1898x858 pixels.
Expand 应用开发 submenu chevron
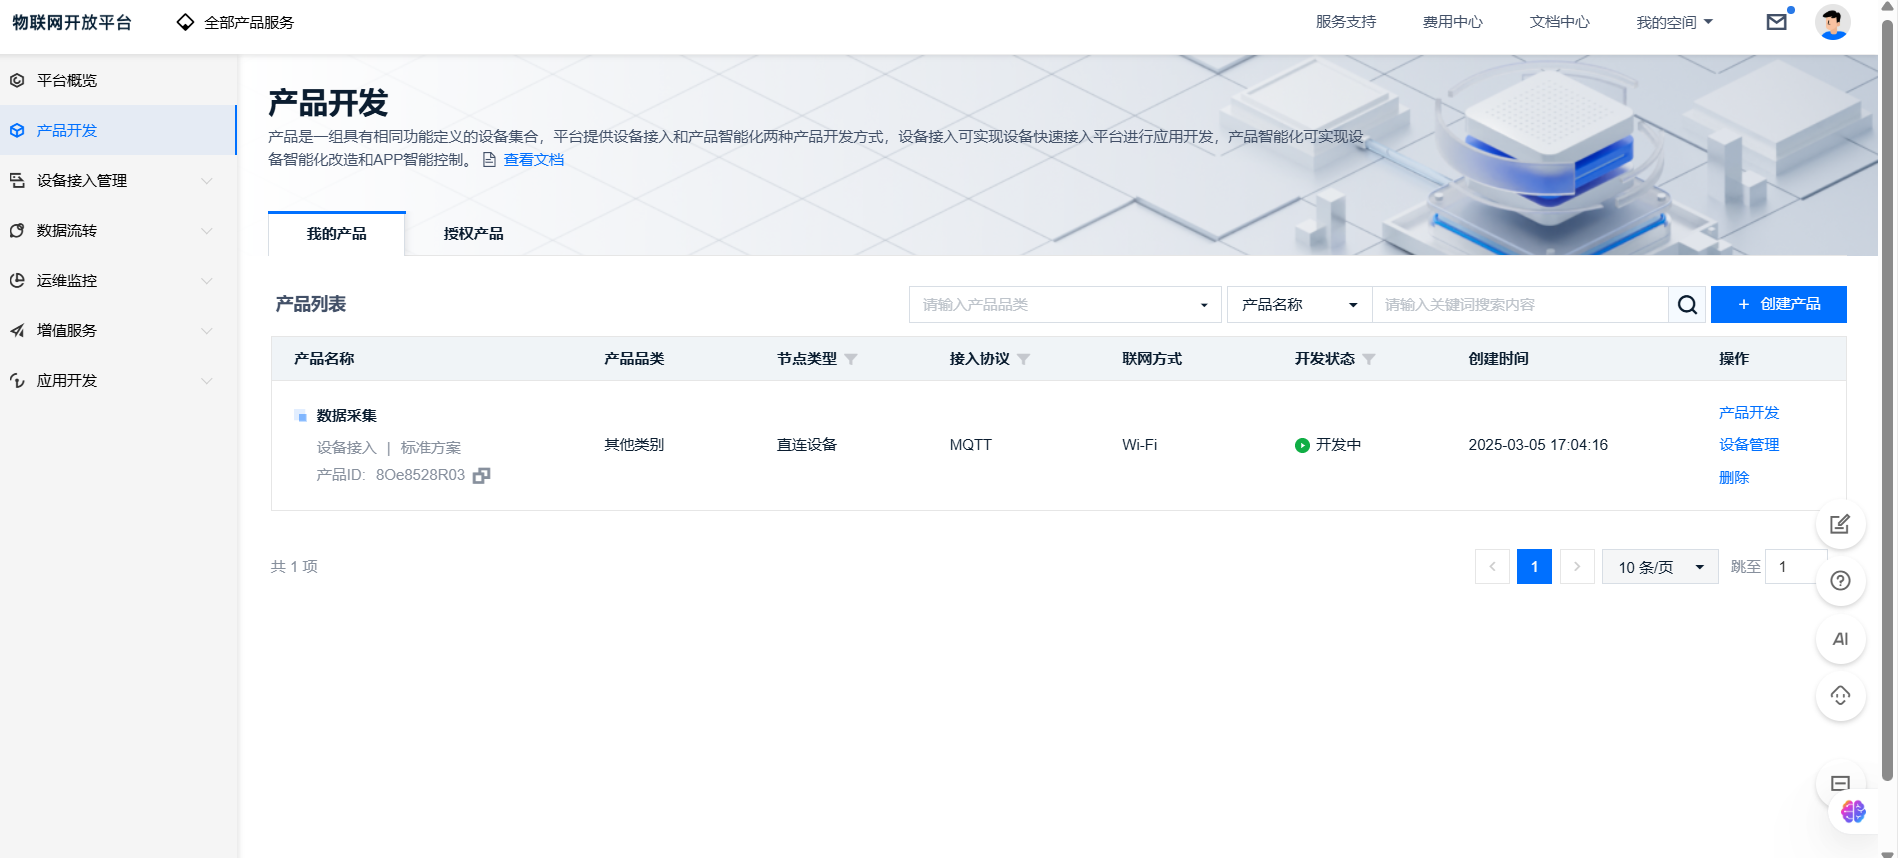pyautogui.click(x=207, y=381)
